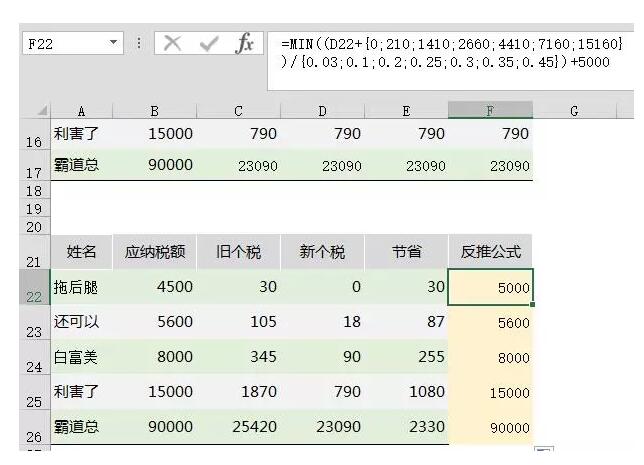Click header cell 新个税
Screen dimensions: 644x465
coord(322,252)
